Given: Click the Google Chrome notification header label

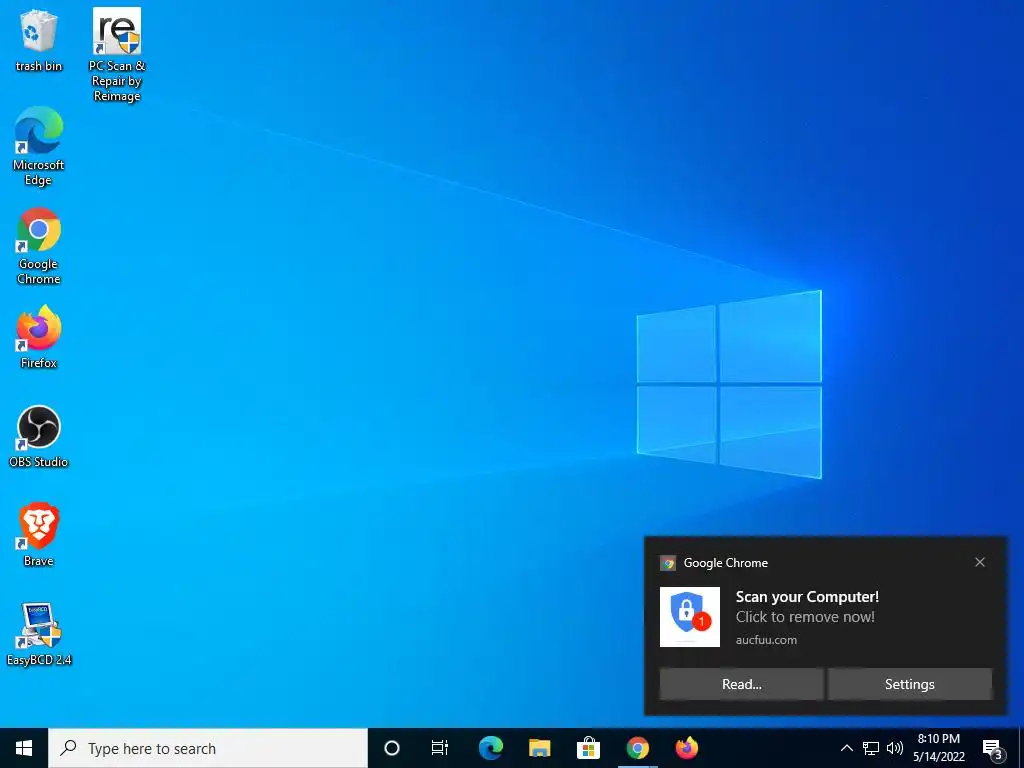Looking at the screenshot, I should 726,562.
